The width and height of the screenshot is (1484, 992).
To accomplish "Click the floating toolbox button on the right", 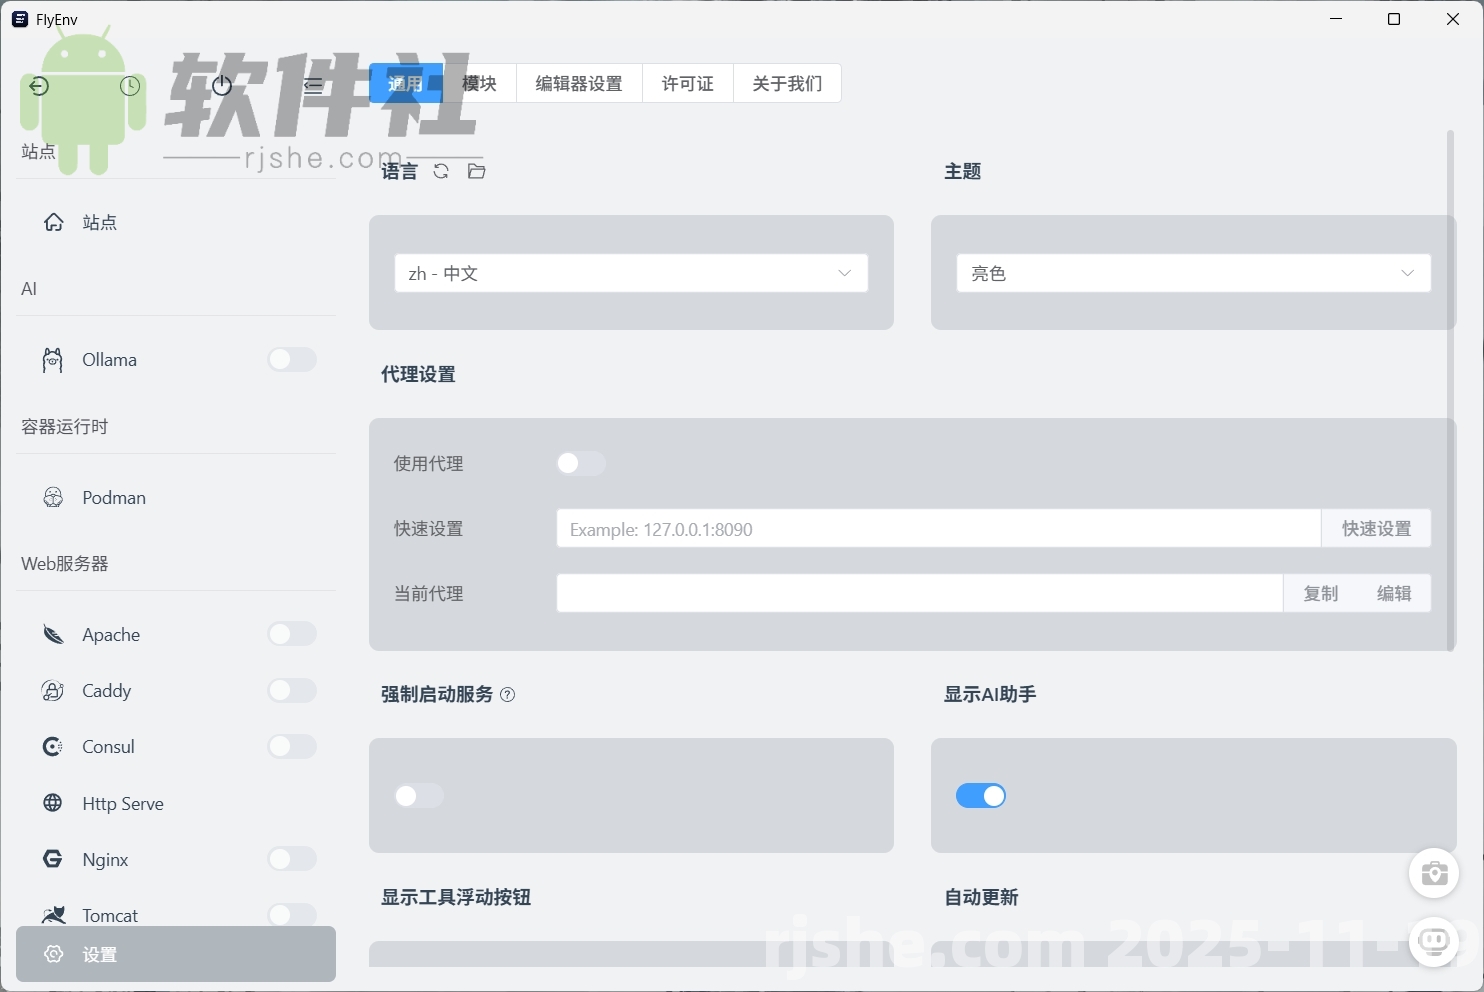I will point(1434,873).
